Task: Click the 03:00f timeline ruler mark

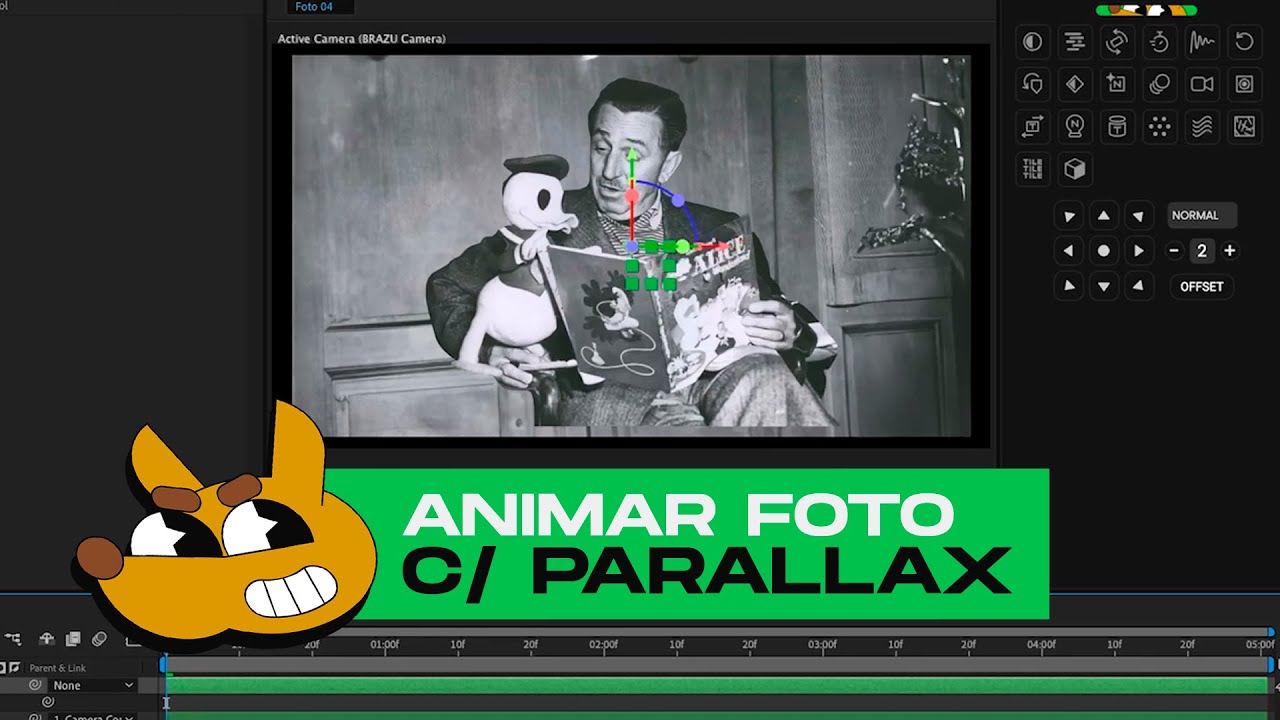Action: [822, 645]
